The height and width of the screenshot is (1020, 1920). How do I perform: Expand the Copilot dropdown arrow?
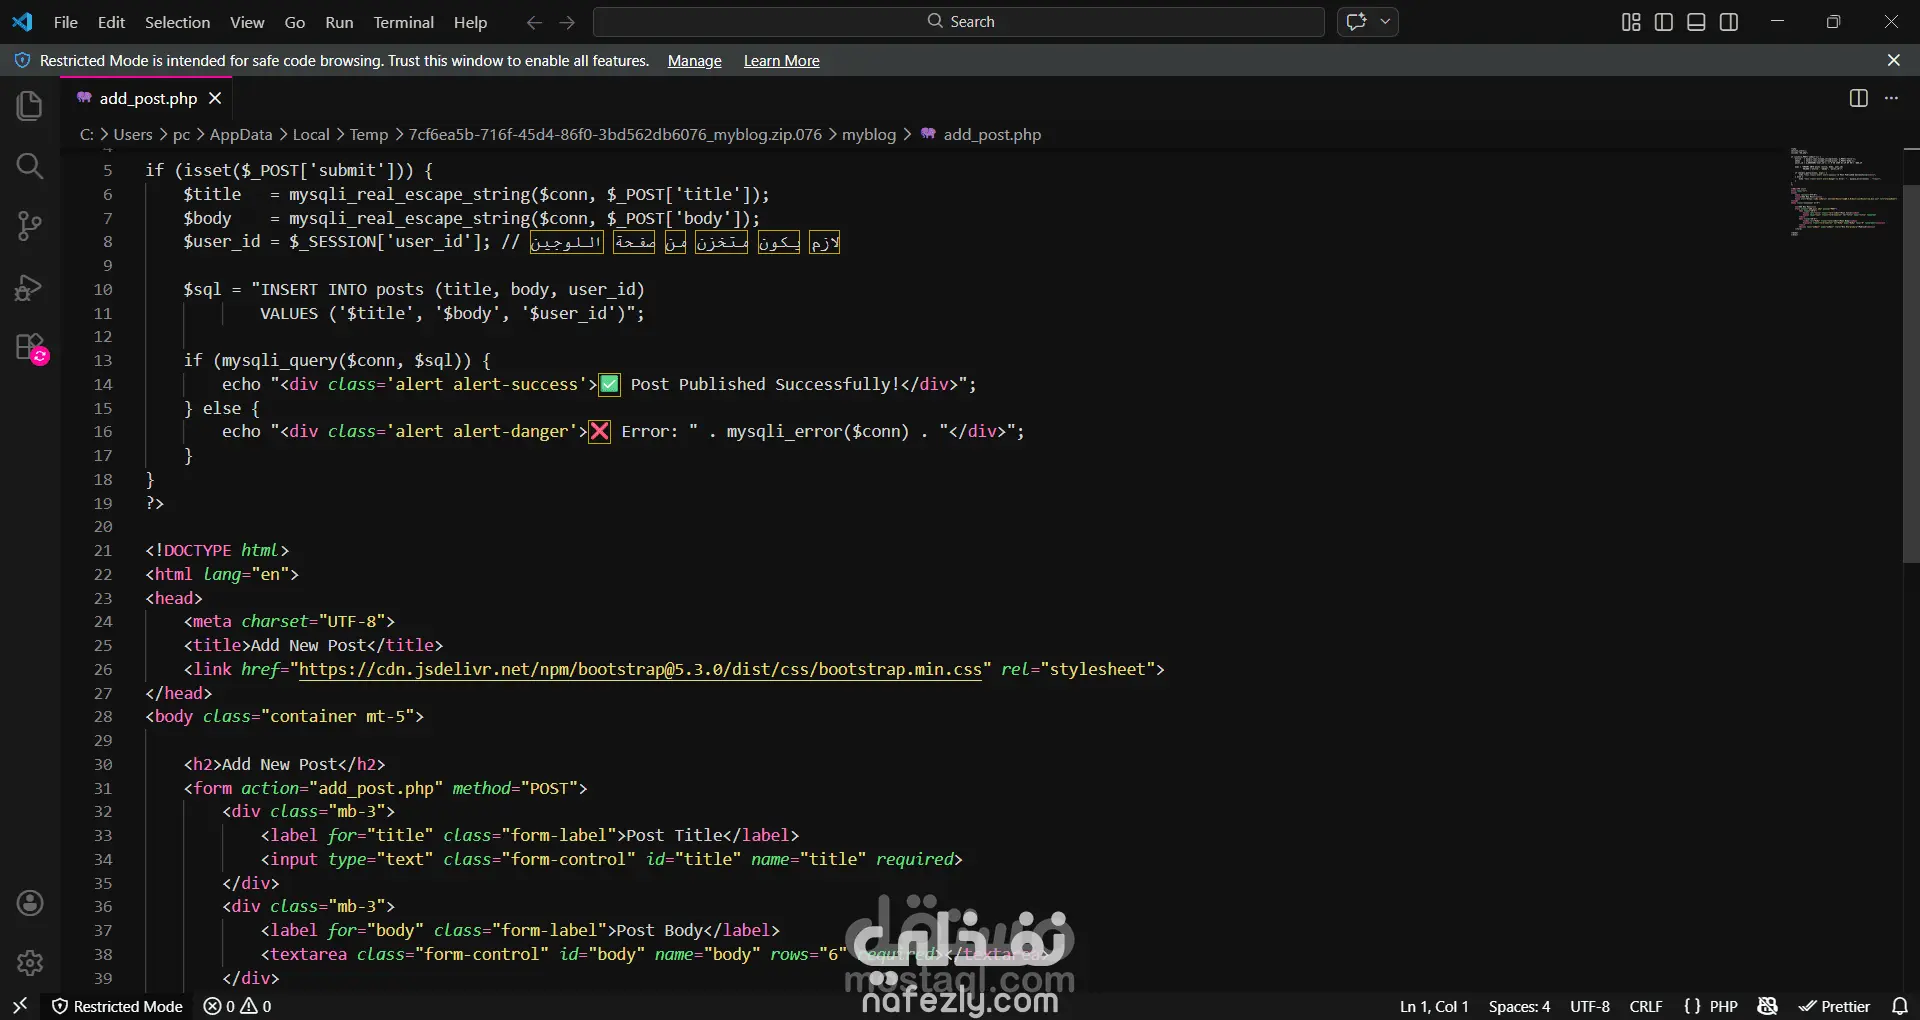(1385, 21)
